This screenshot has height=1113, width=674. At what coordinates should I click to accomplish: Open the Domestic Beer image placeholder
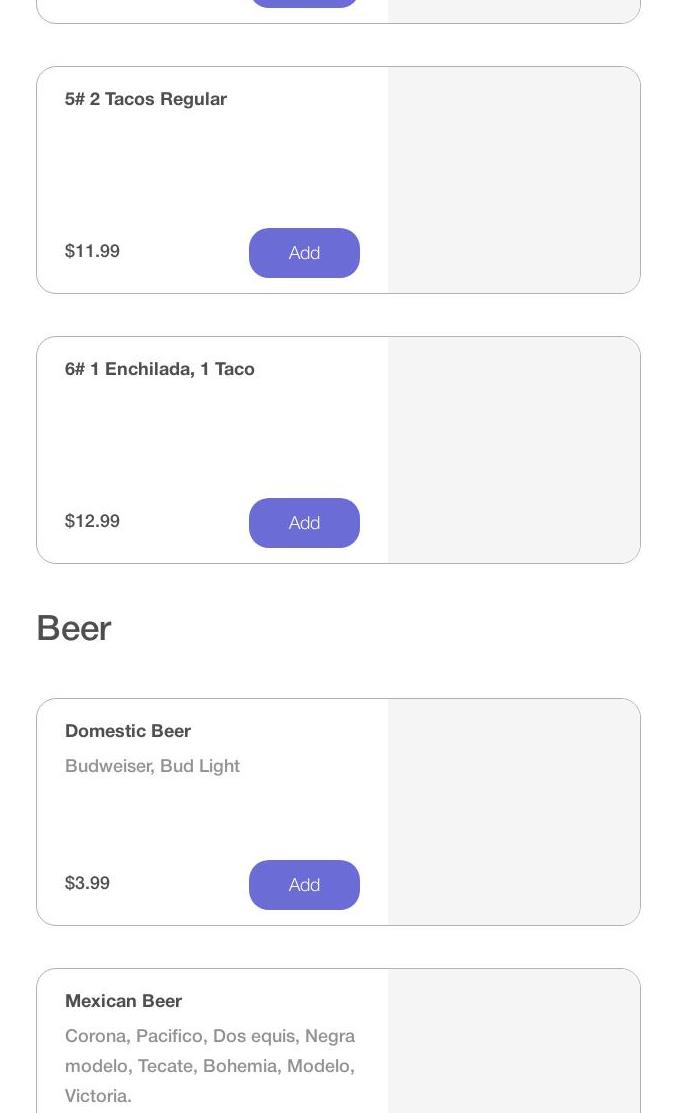click(x=514, y=812)
